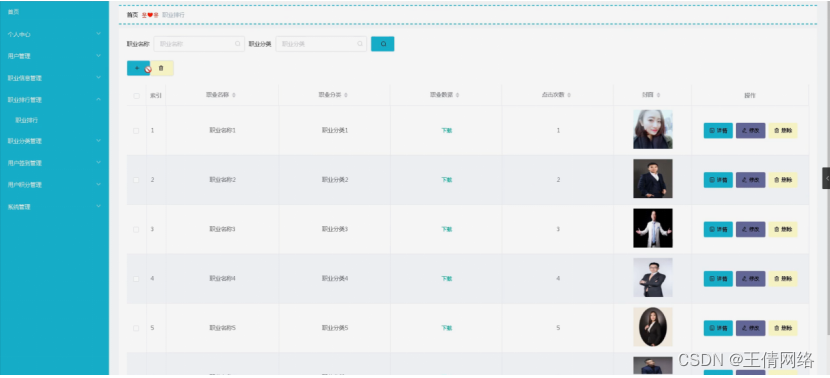Expand 职业信息管理 sidebar chevron
Image resolution: width=830 pixels, height=378 pixels.
[x=98, y=78]
